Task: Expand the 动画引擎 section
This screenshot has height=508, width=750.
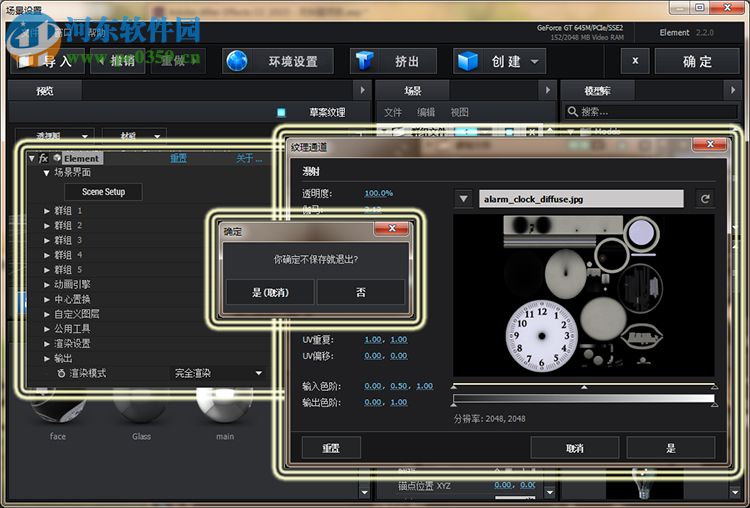Action: coord(46,285)
